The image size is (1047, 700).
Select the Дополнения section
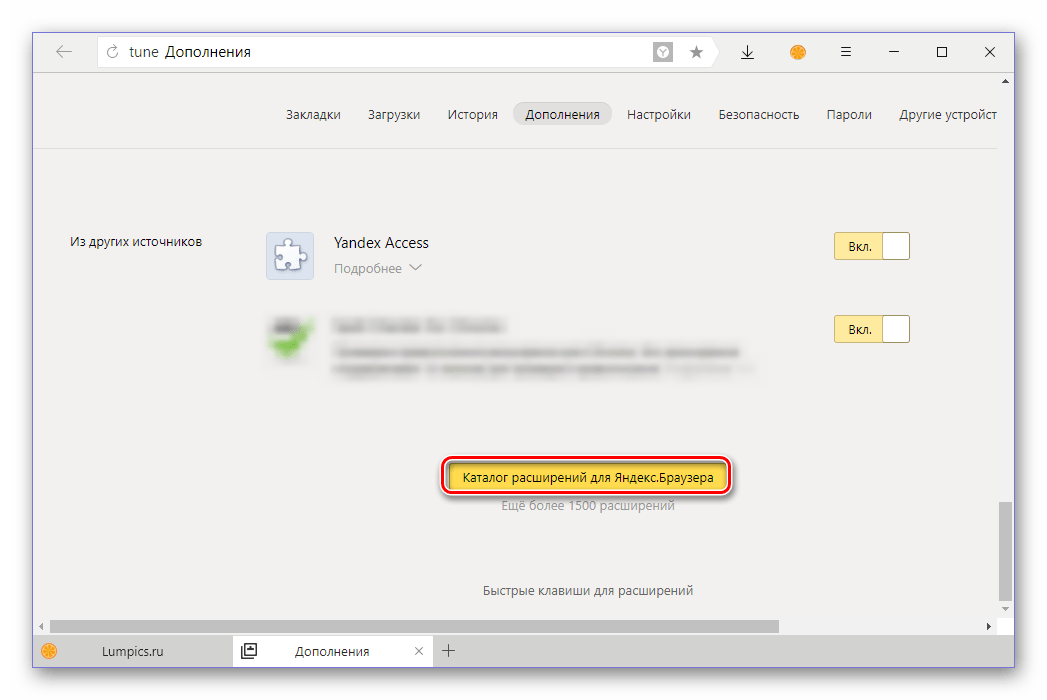coord(562,114)
